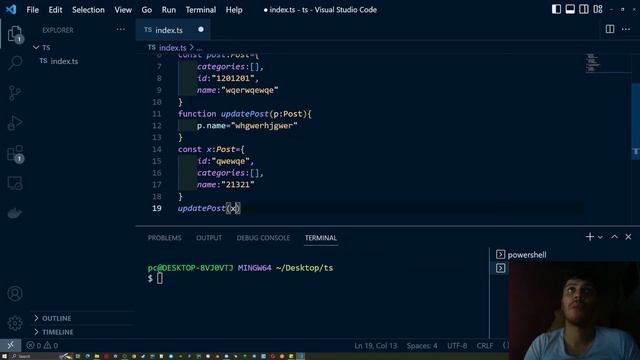This screenshot has width=640, height=360.
Task: Open Source Control view
Action: (15, 93)
